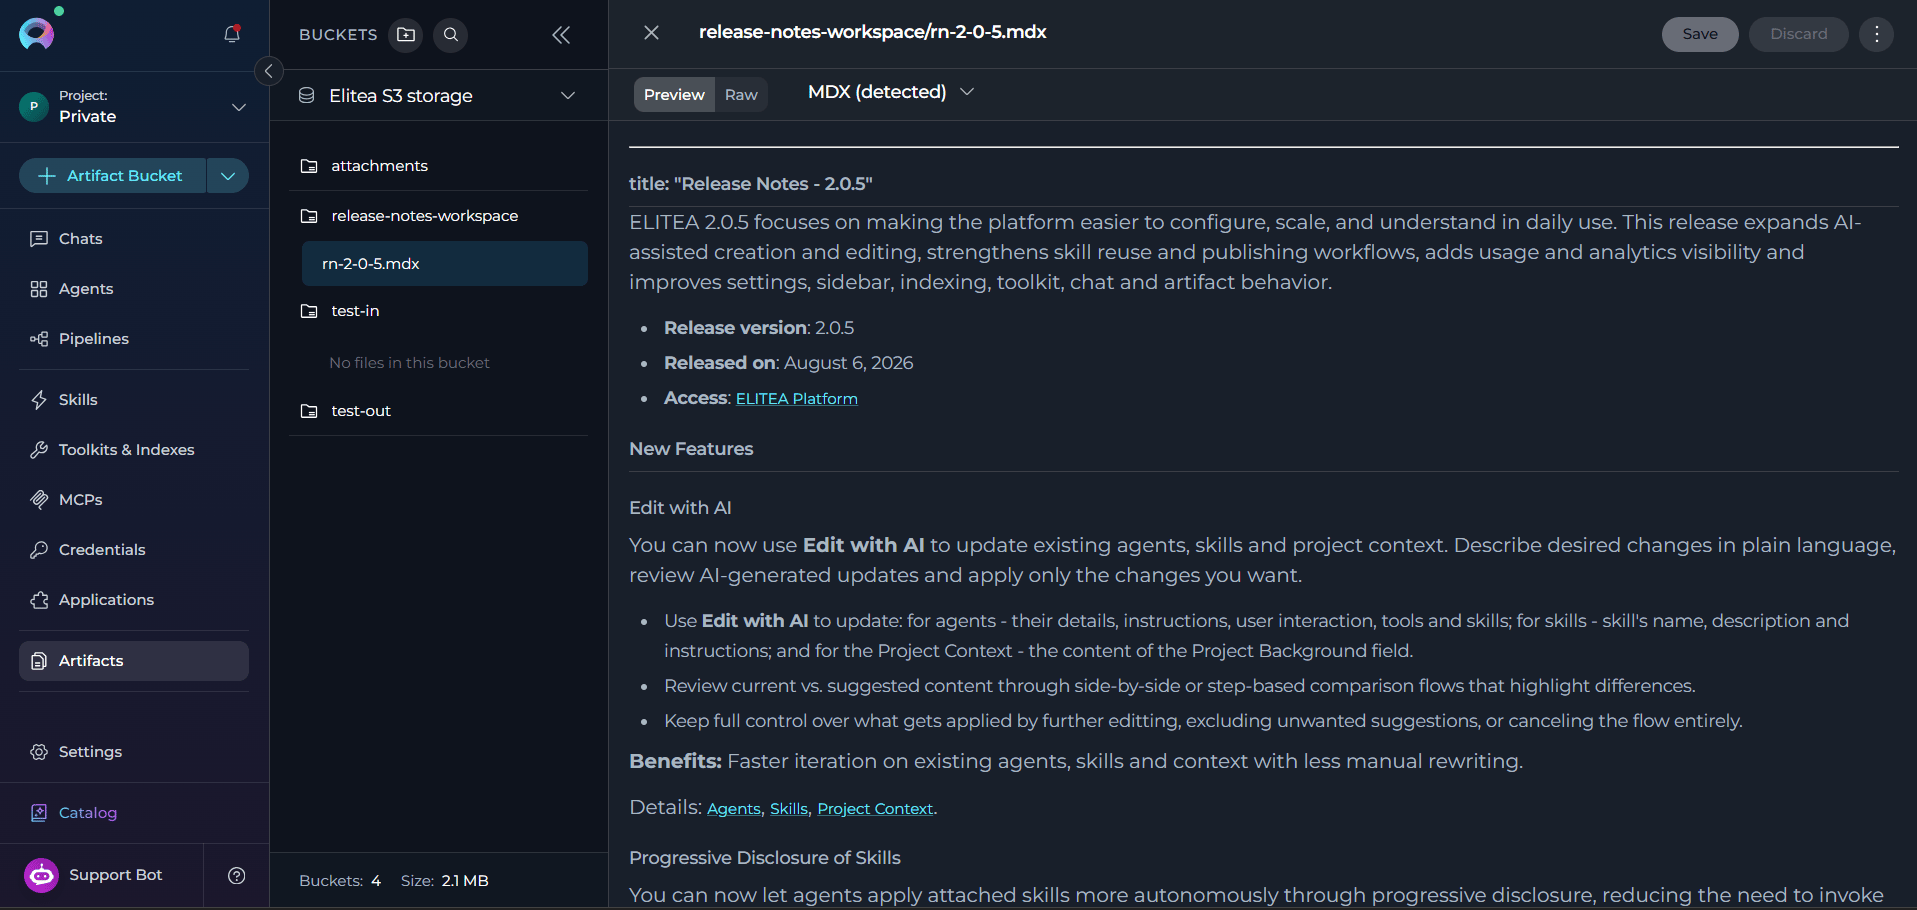Switch to the Preview tab
1917x910 pixels.
tap(674, 95)
